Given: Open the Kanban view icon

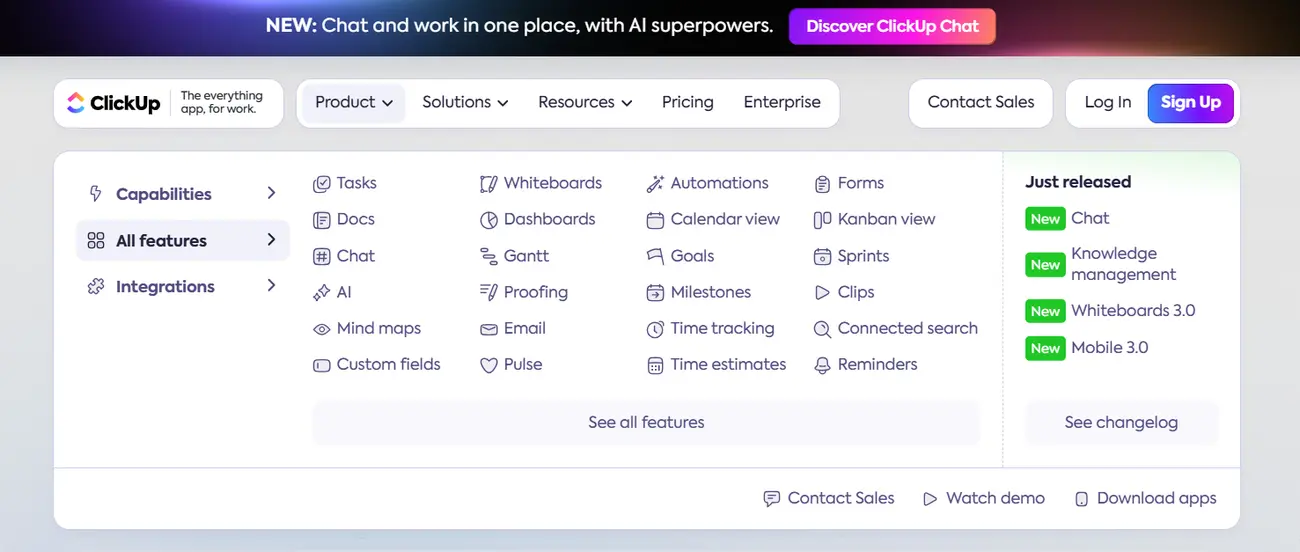Looking at the screenshot, I should pyautogui.click(x=822, y=220).
